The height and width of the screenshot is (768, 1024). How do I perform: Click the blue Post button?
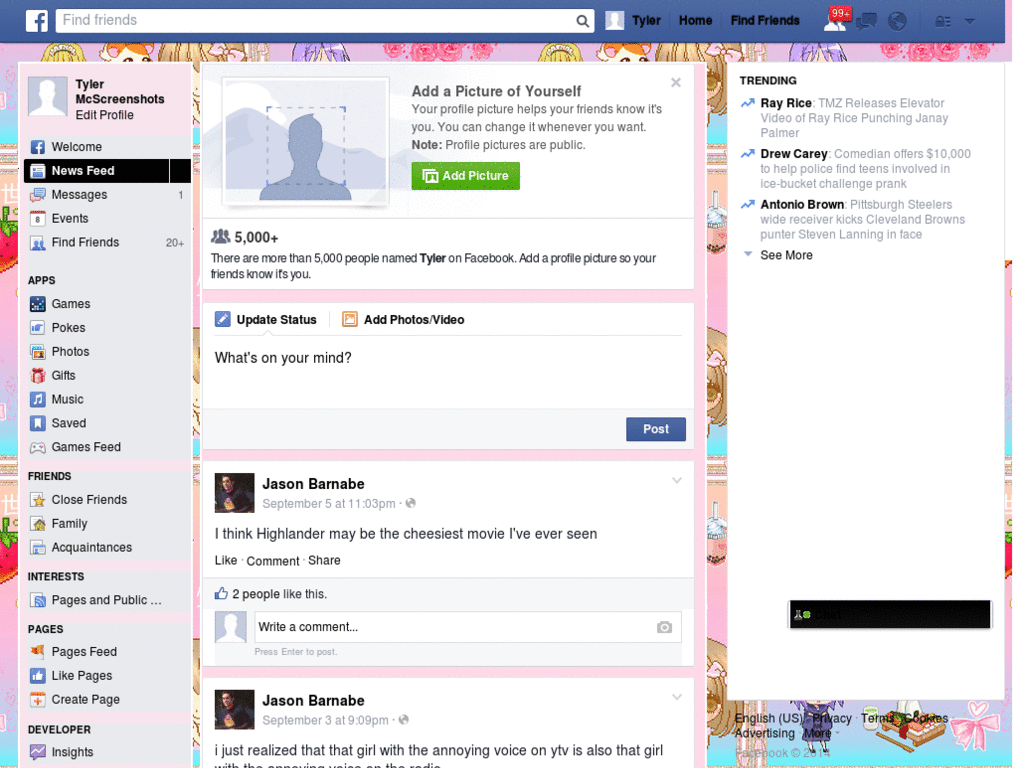tap(656, 430)
